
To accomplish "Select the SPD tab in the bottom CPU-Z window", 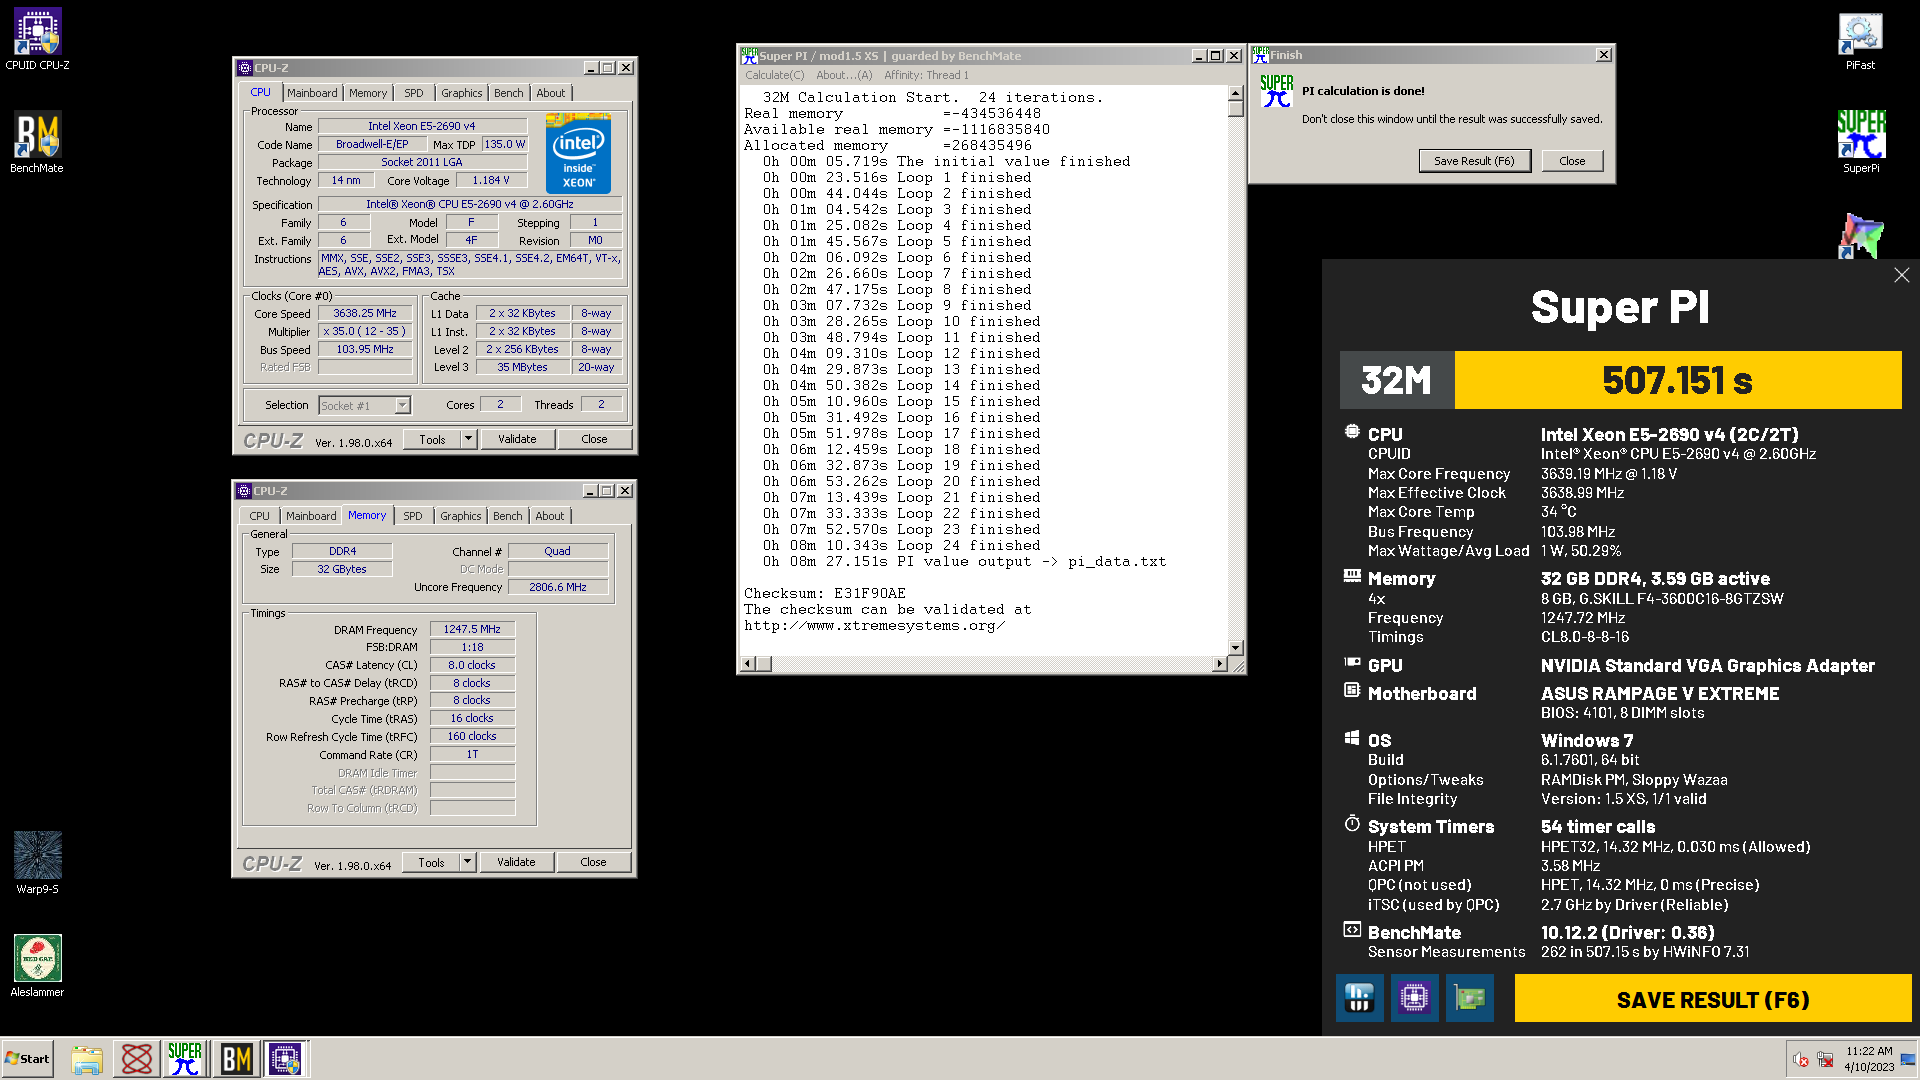I will pos(413,516).
